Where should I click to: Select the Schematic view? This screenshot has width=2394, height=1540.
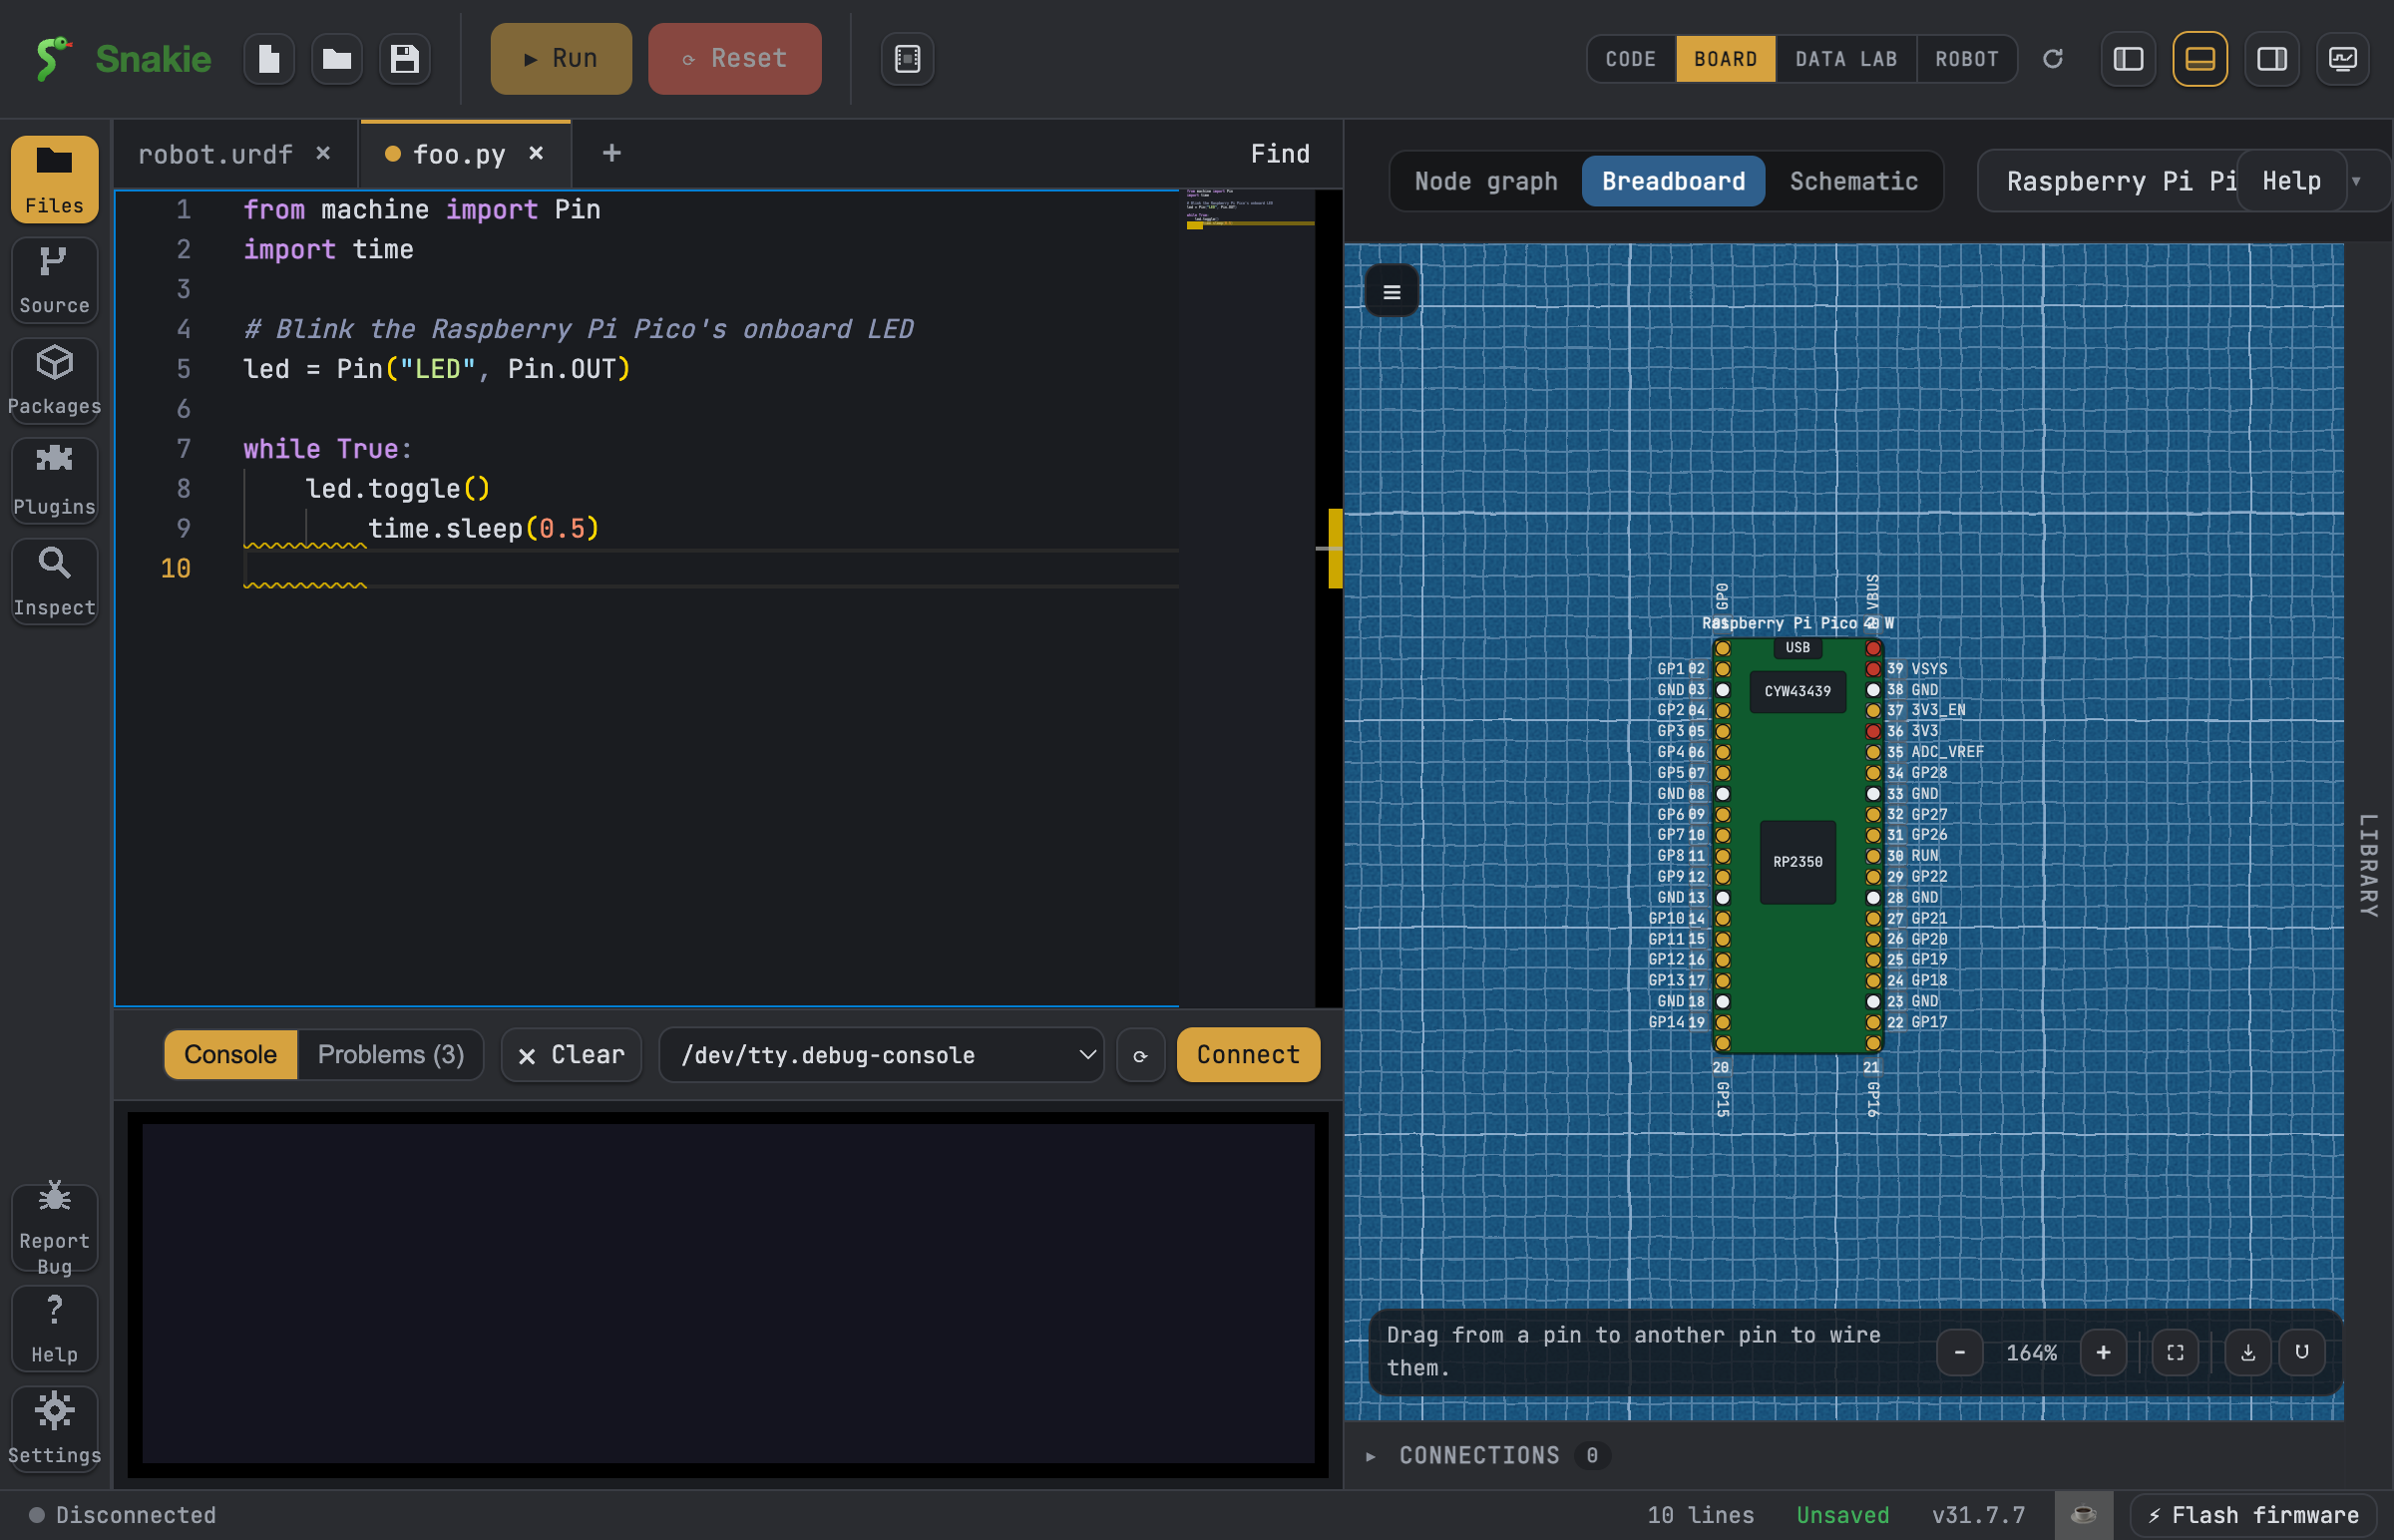1853,181
